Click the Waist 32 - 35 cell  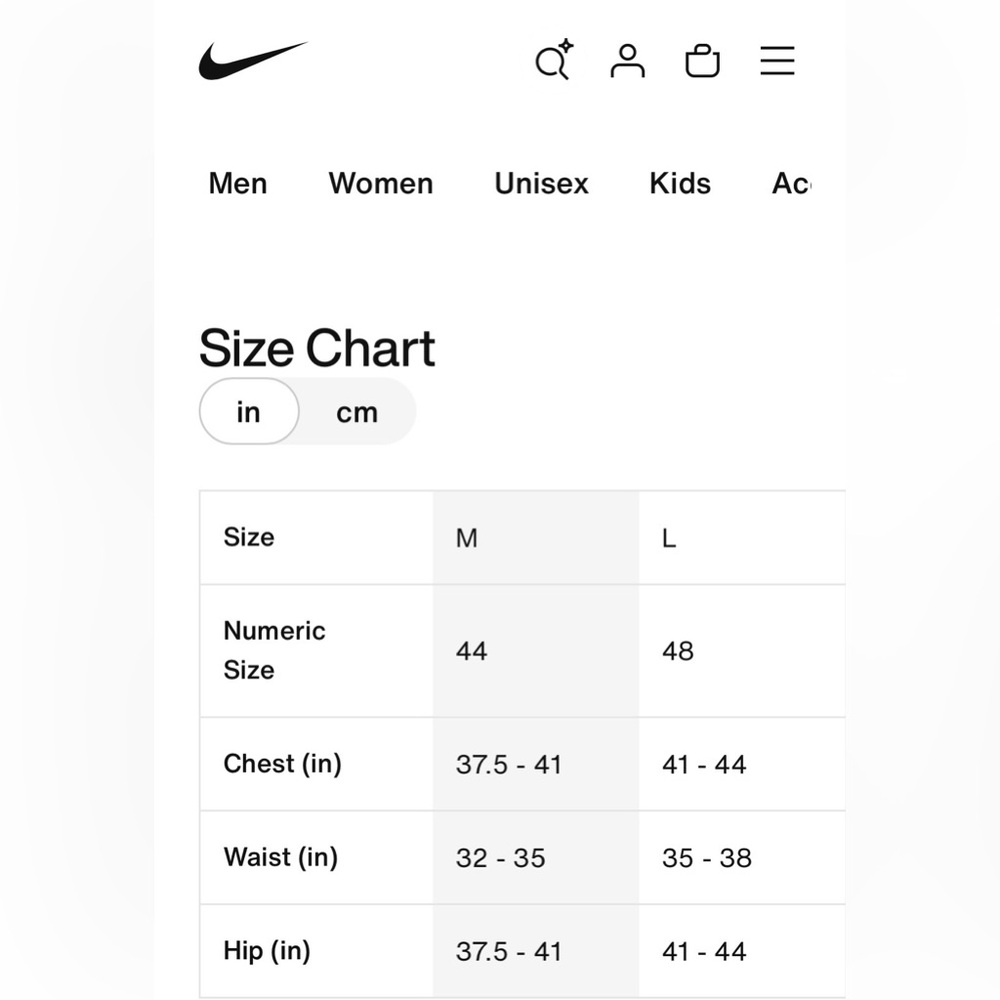tap(536, 858)
